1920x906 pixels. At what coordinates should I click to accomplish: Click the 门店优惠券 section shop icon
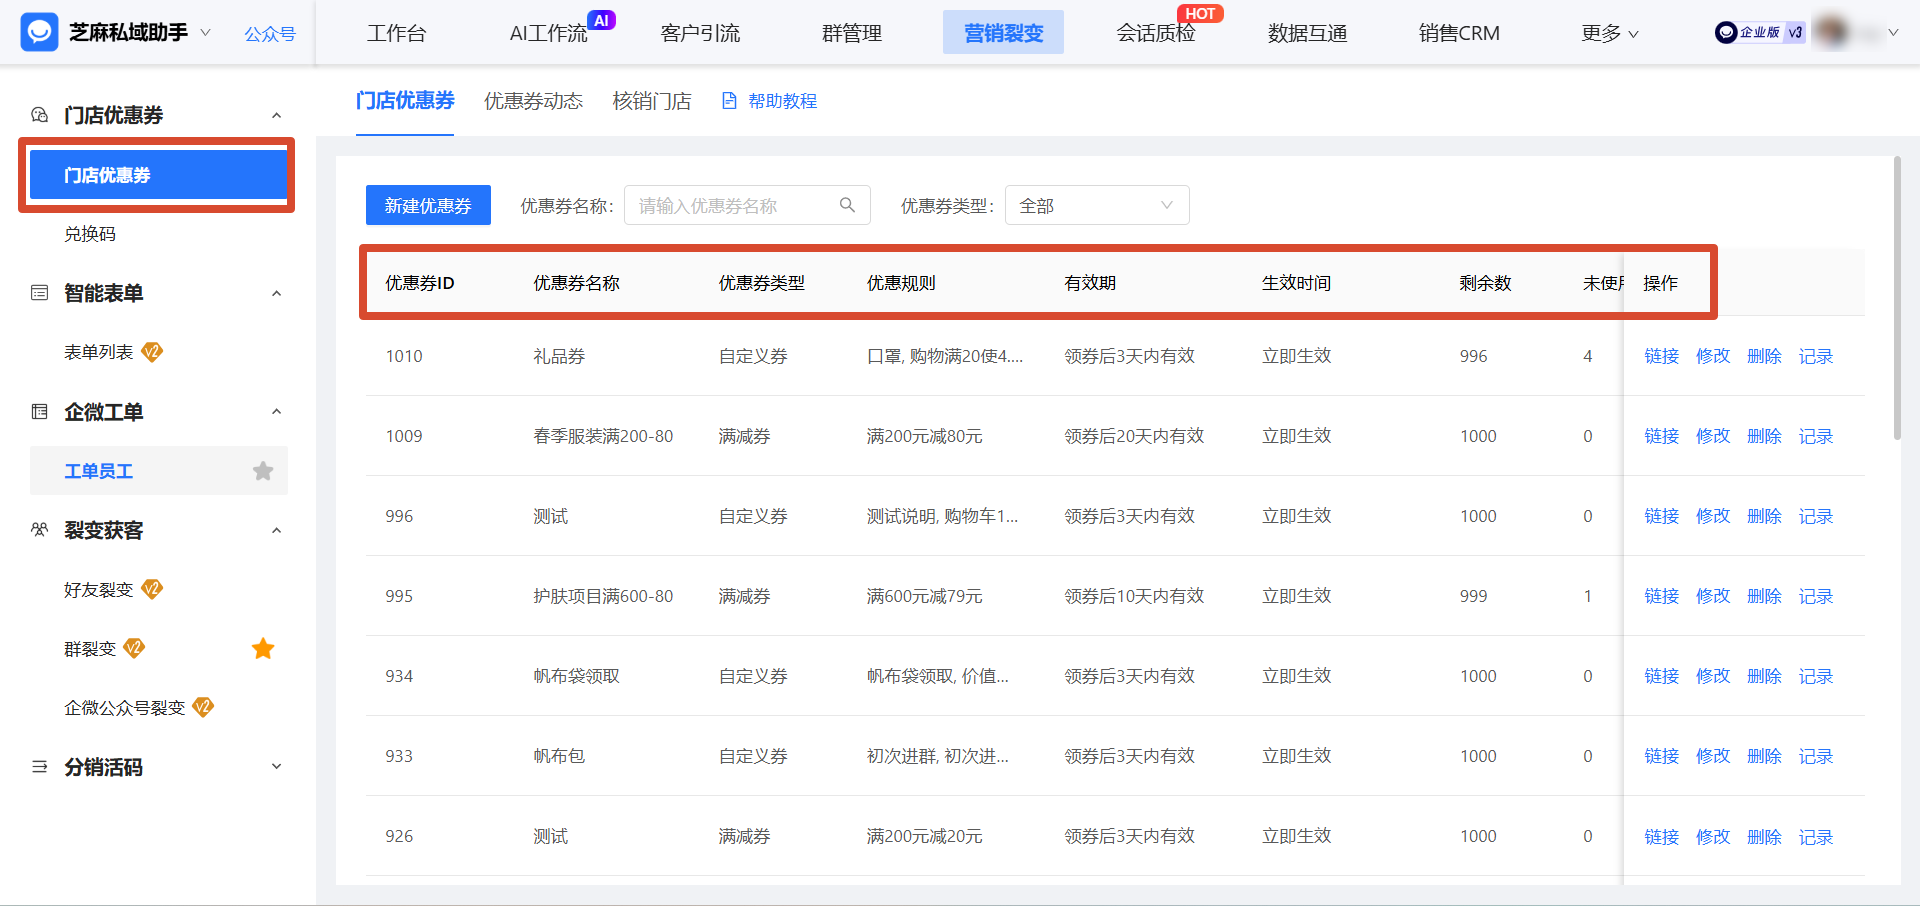point(40,115)
